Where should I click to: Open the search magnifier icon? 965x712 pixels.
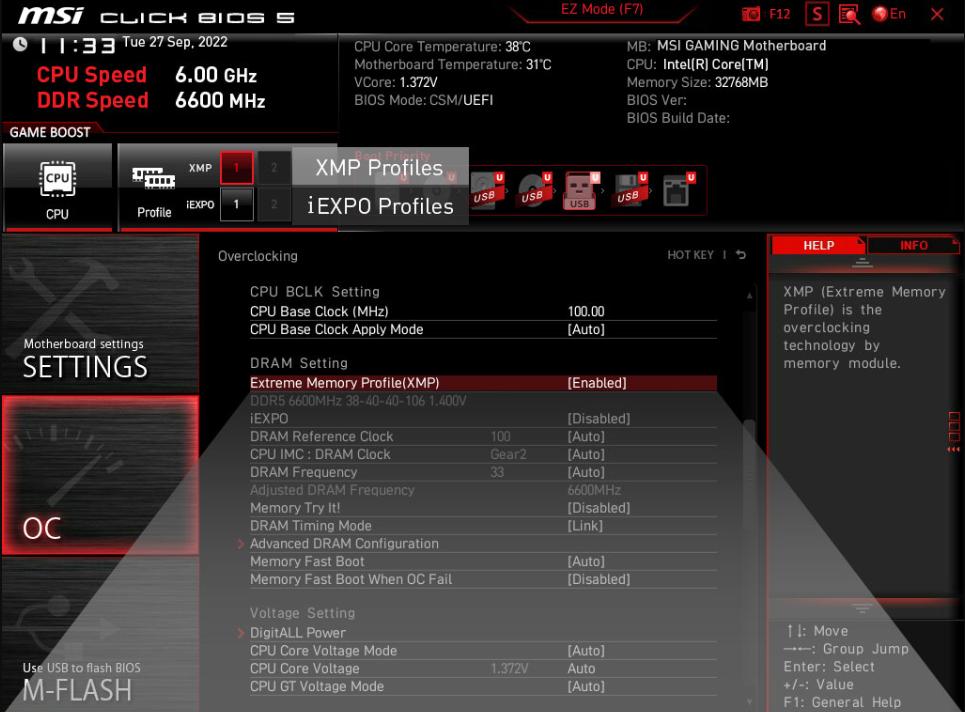(x=847, y=14)
